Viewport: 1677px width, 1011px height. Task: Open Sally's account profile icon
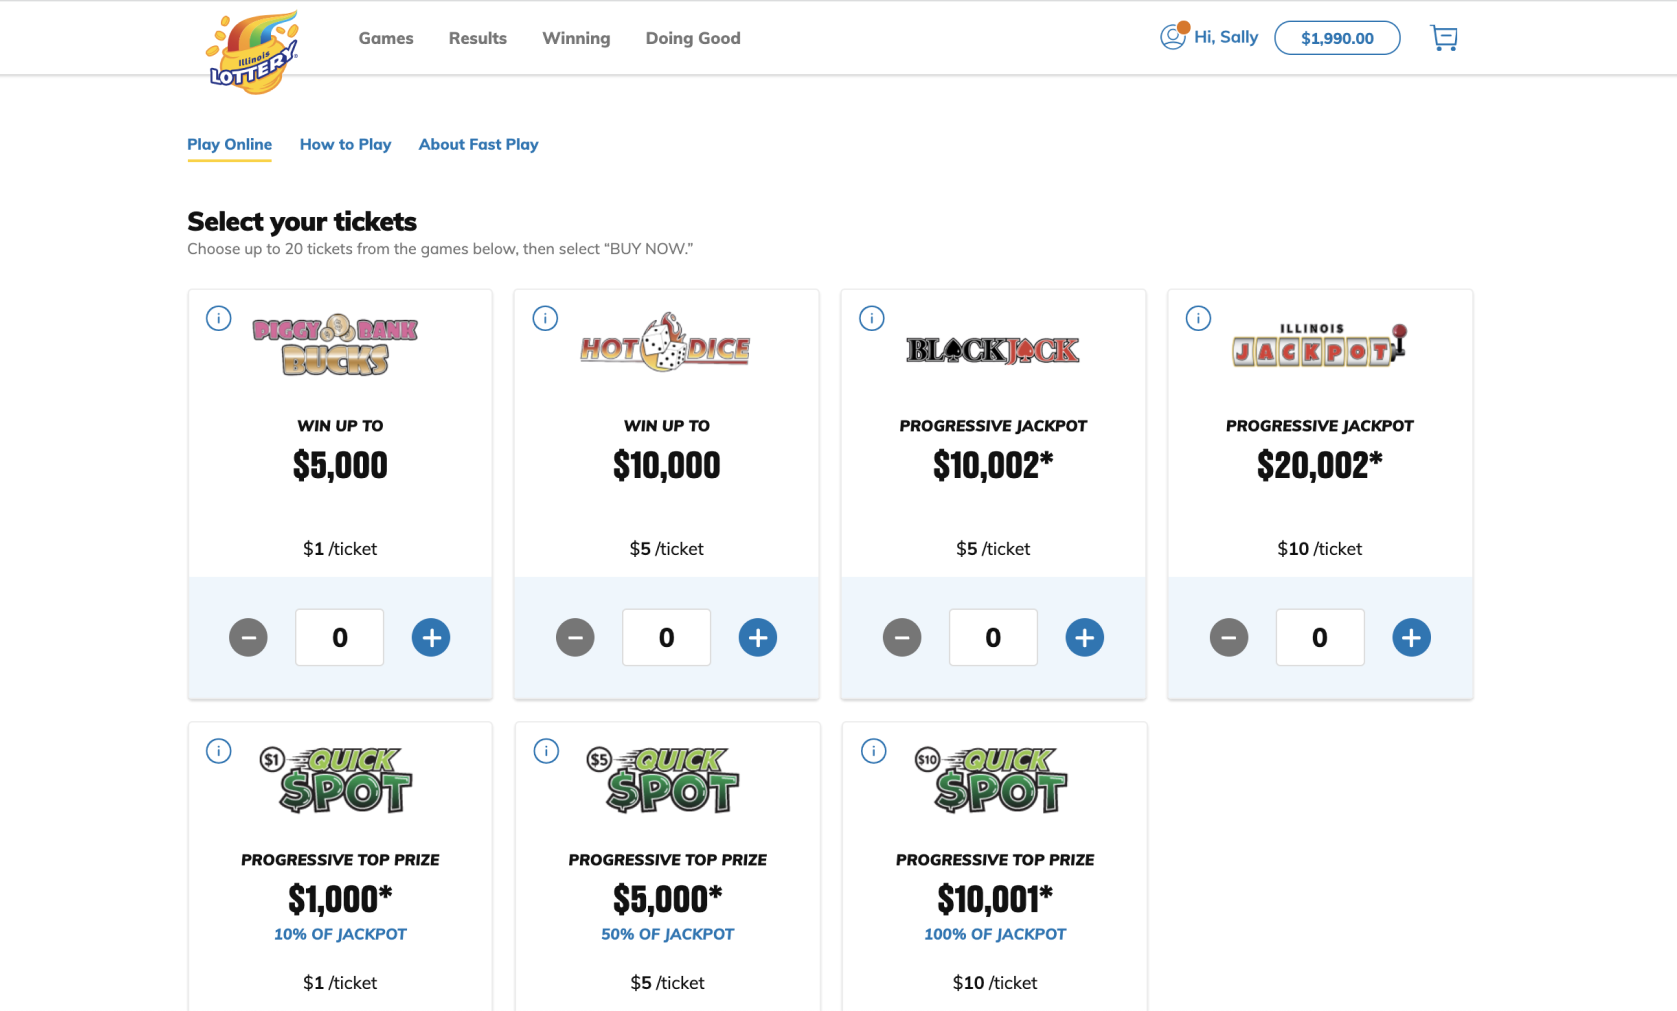(x=1173, y=37)
